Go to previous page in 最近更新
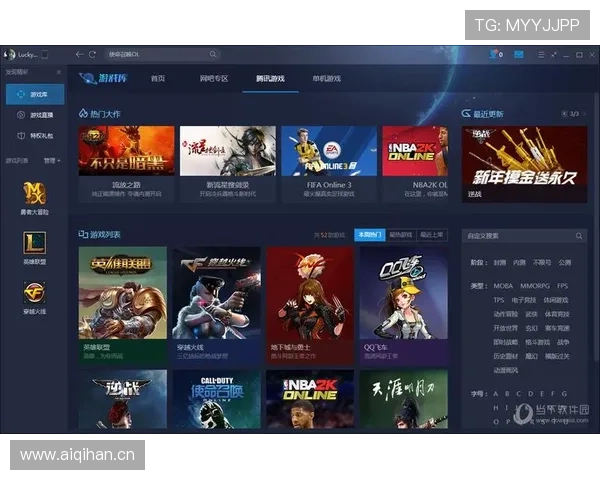Screen dimensions: 600x480 (x=564, y=114)
